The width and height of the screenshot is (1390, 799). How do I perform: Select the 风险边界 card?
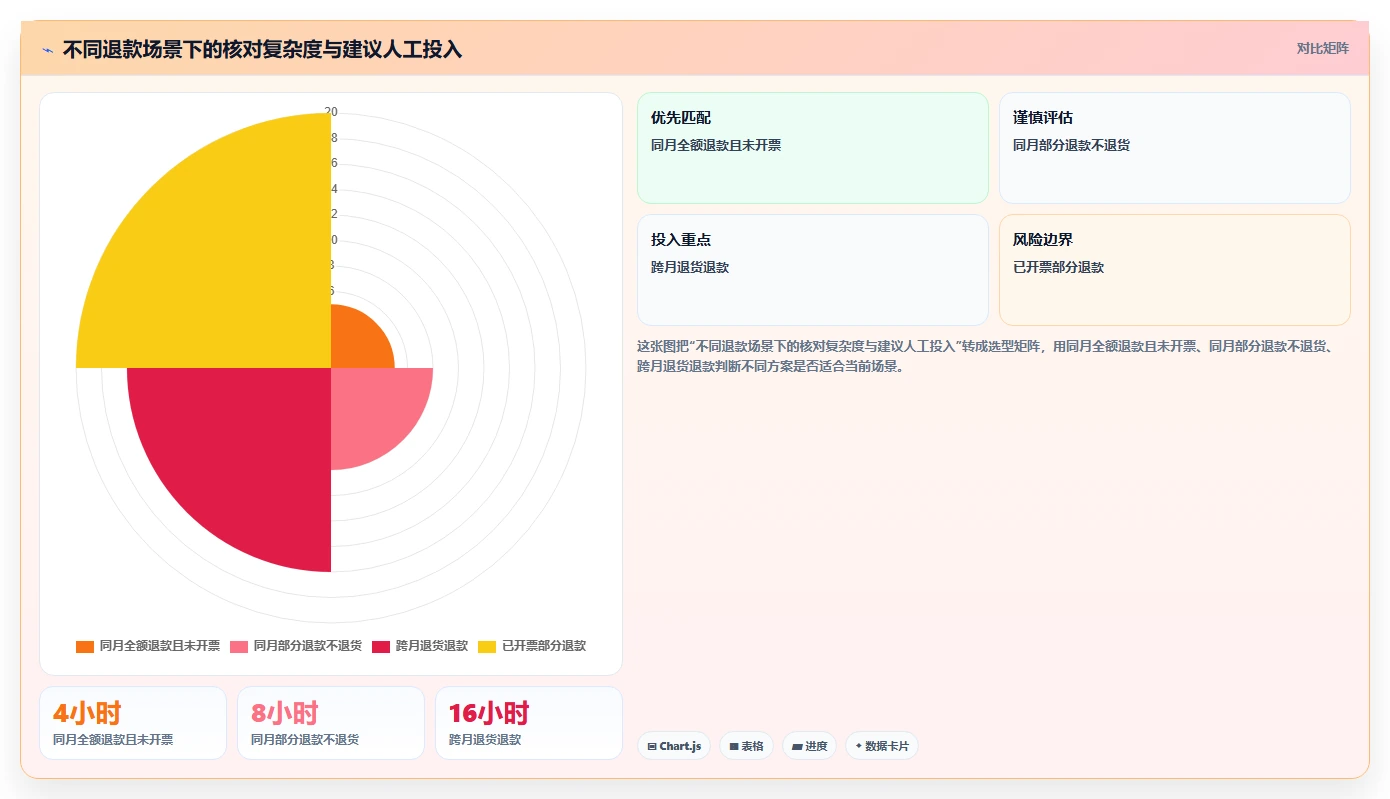1174,270
